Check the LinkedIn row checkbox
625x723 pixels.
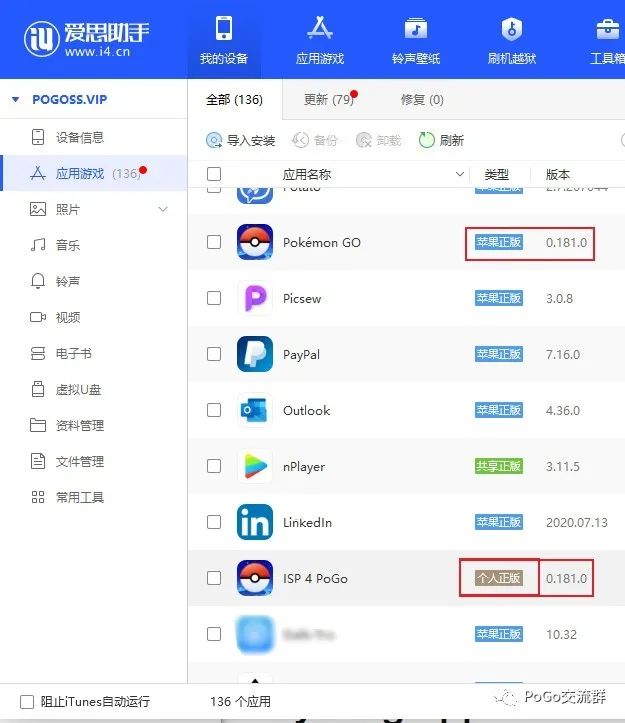click(214, 522)
